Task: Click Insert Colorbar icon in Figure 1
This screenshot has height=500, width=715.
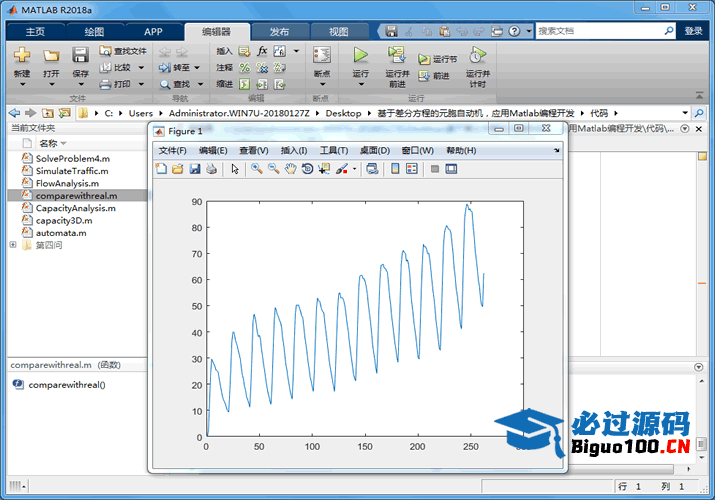Action: [x=395, y=169]
